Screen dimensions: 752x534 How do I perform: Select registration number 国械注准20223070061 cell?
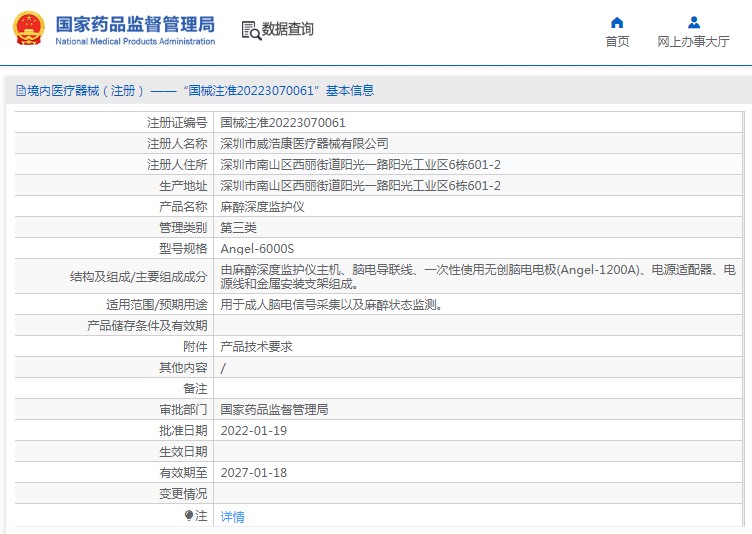pos(283,123)
